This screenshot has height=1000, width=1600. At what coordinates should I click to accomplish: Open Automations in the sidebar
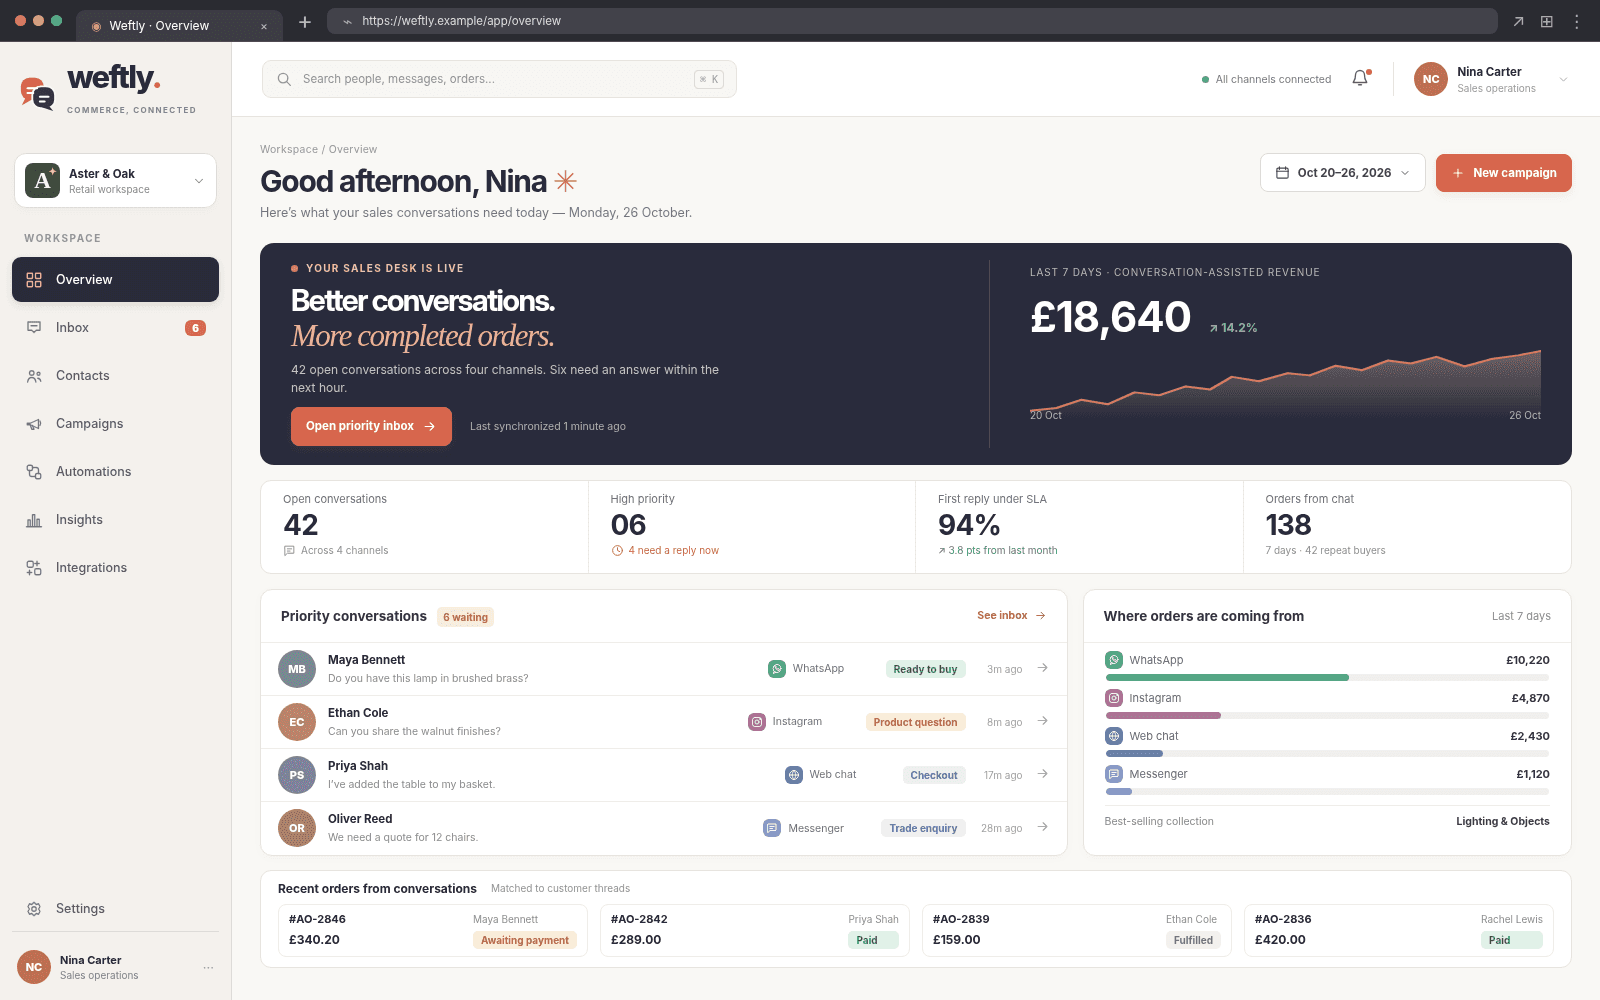116,472
